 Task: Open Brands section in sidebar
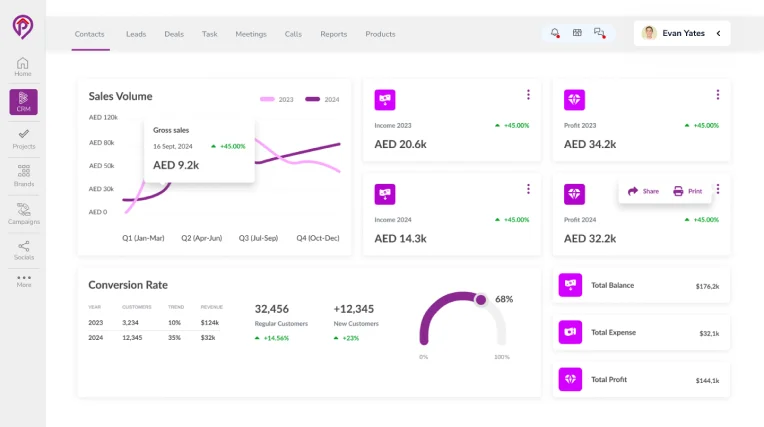point(23,176)
